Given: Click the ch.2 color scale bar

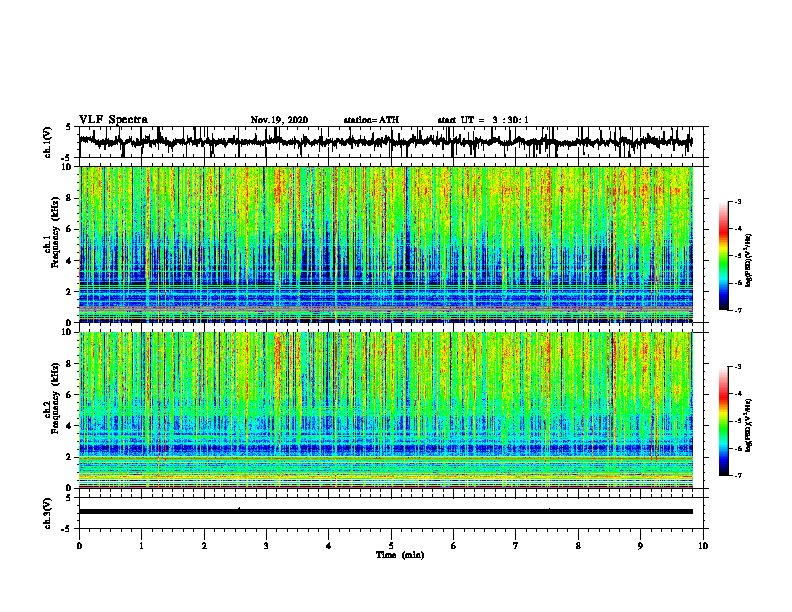Looking at the screenshot, I should coord(724,421).
